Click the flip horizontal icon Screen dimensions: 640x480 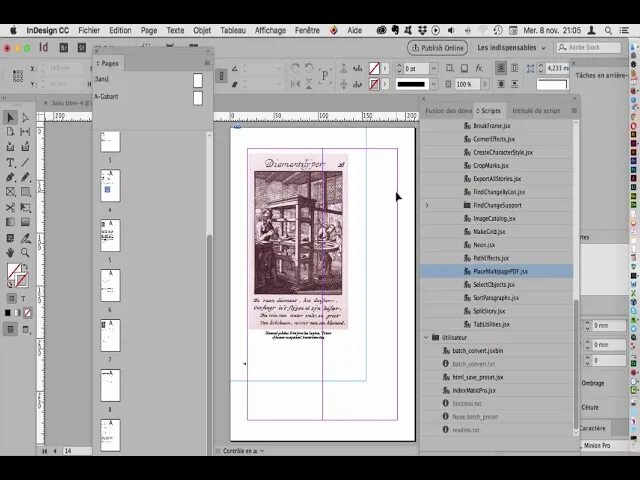[x=296, y=84]
